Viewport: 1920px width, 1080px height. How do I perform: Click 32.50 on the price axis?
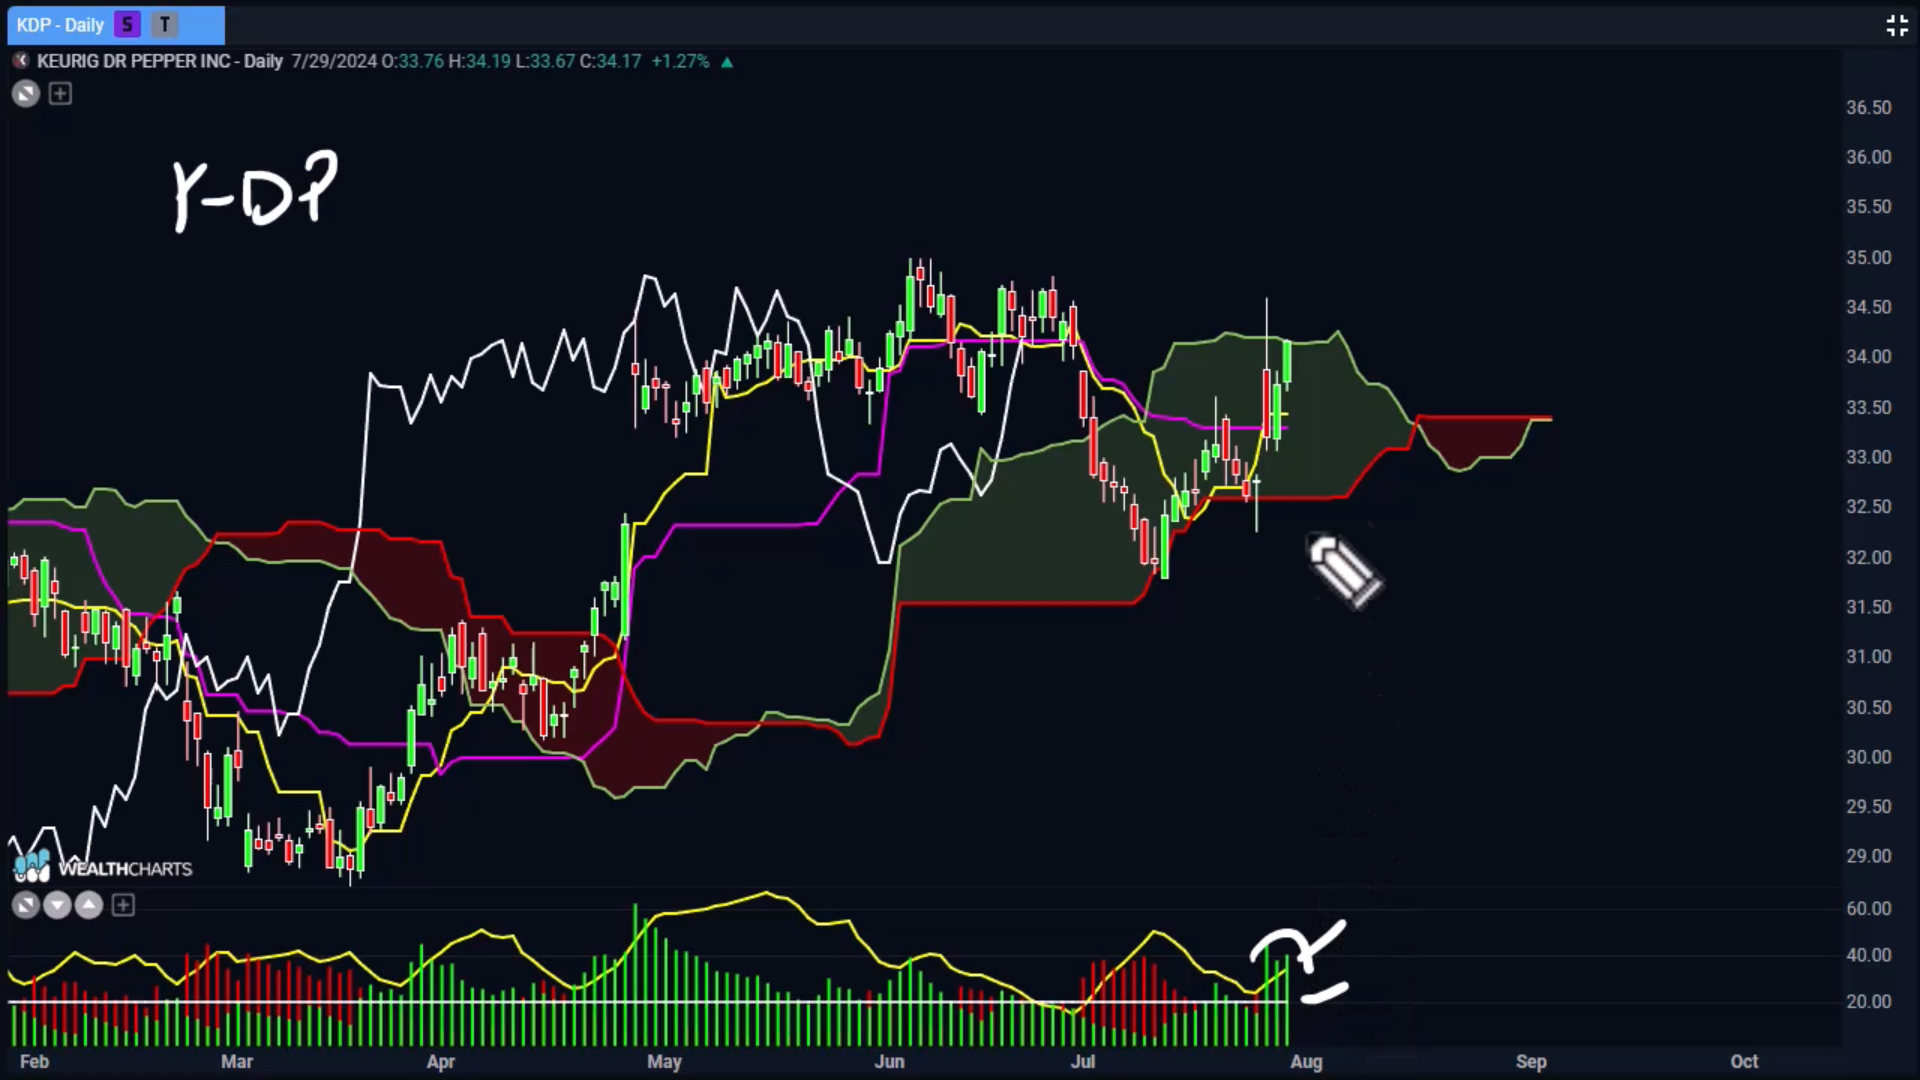1868,507
